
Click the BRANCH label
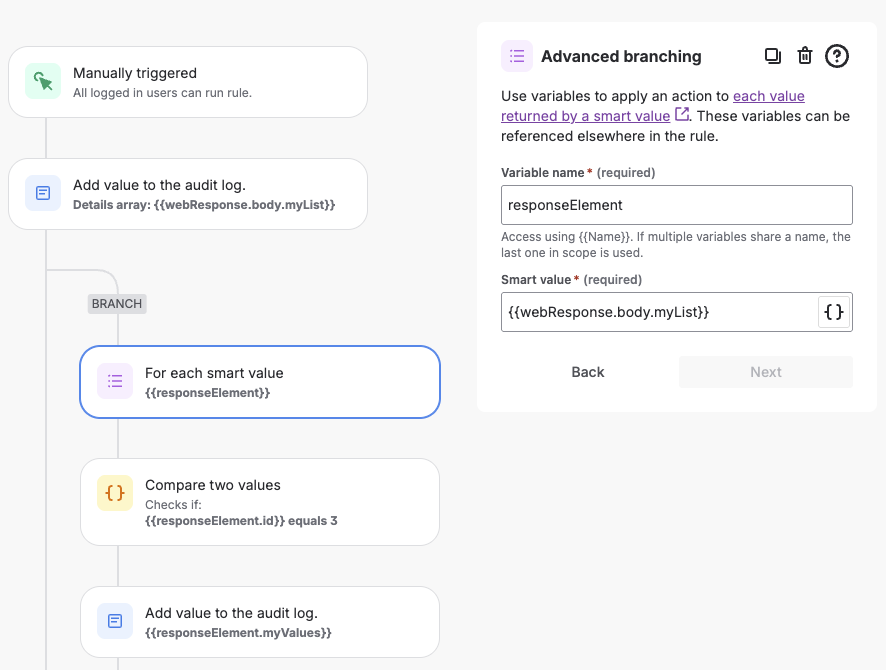tap(116, 303)
